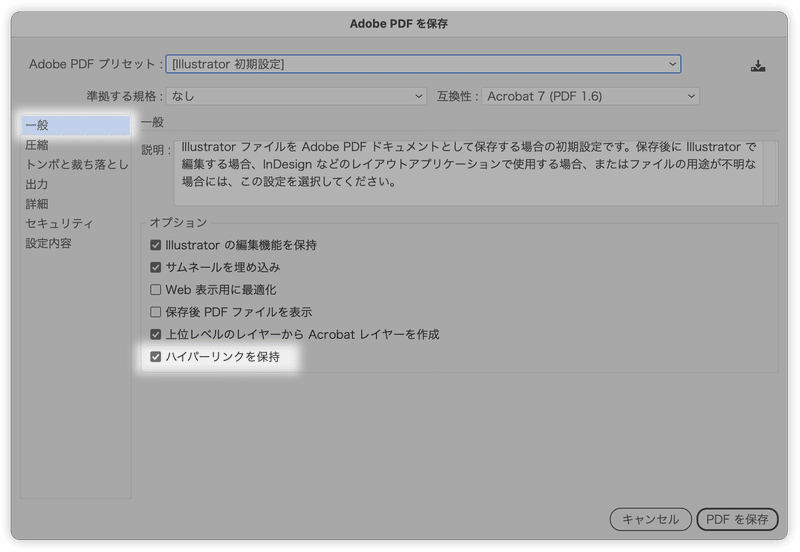
Task: Click the save preset download icon
Action: tap(758, 66)
